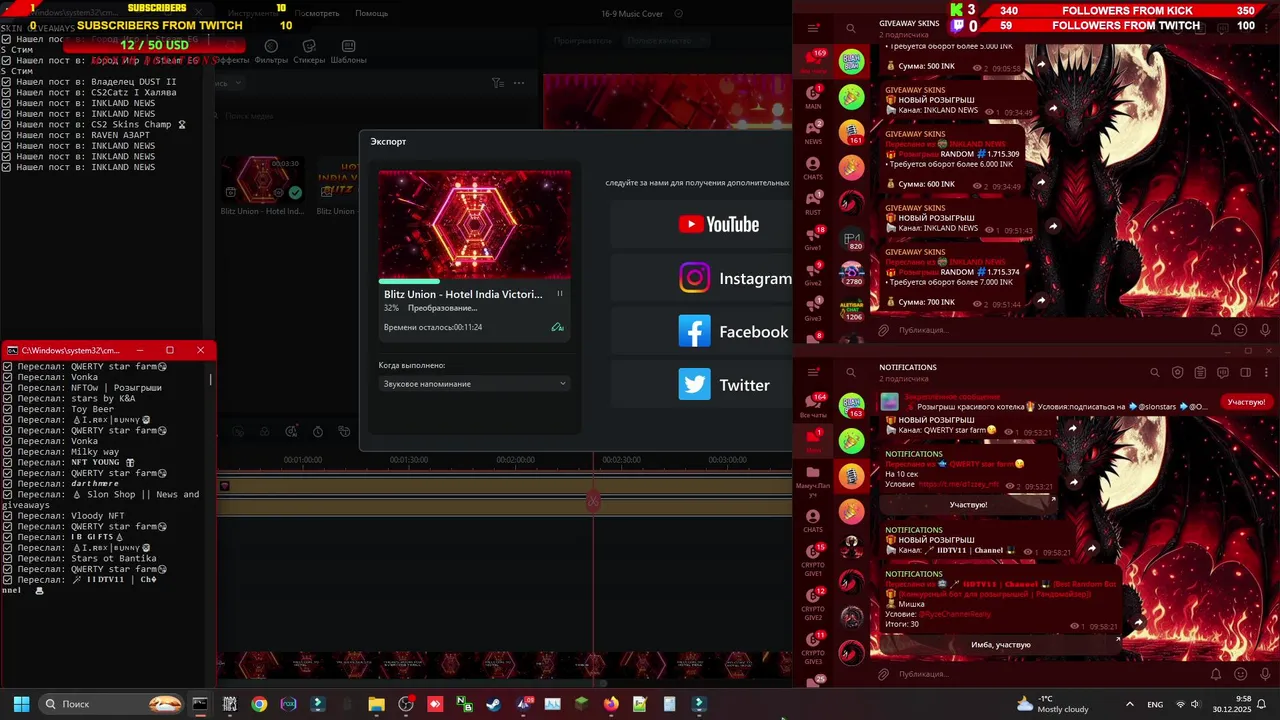The height and width of the screenshot is (720, 1280).
Task: Toggle the green GPU acceleration icon in export
Action: (557, 327)
